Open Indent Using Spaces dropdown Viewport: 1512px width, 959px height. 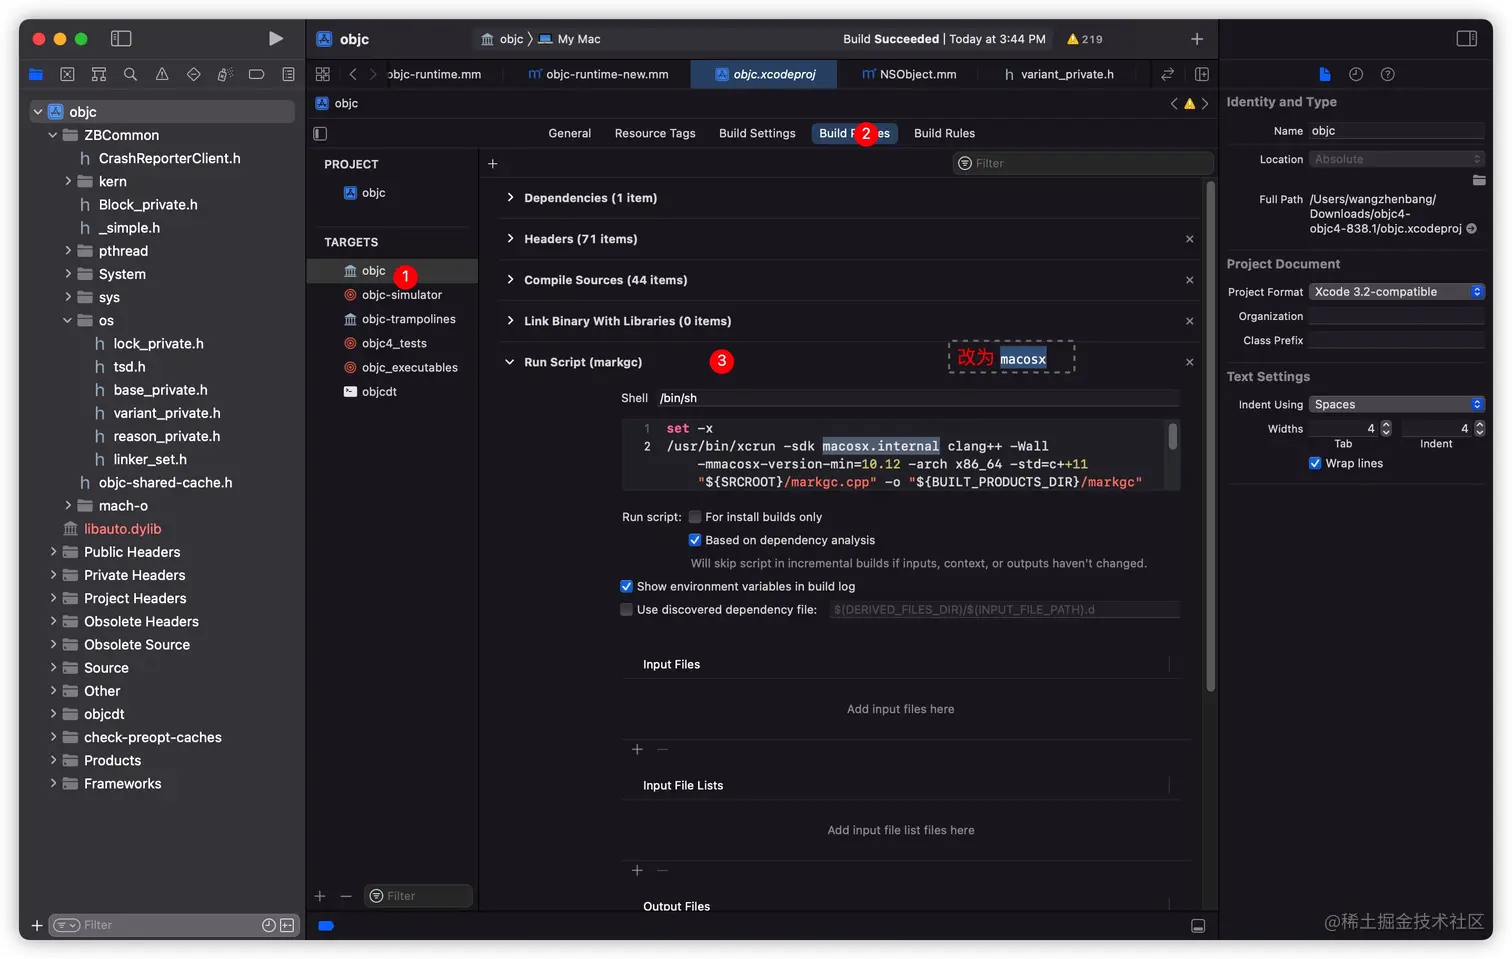1397,404
